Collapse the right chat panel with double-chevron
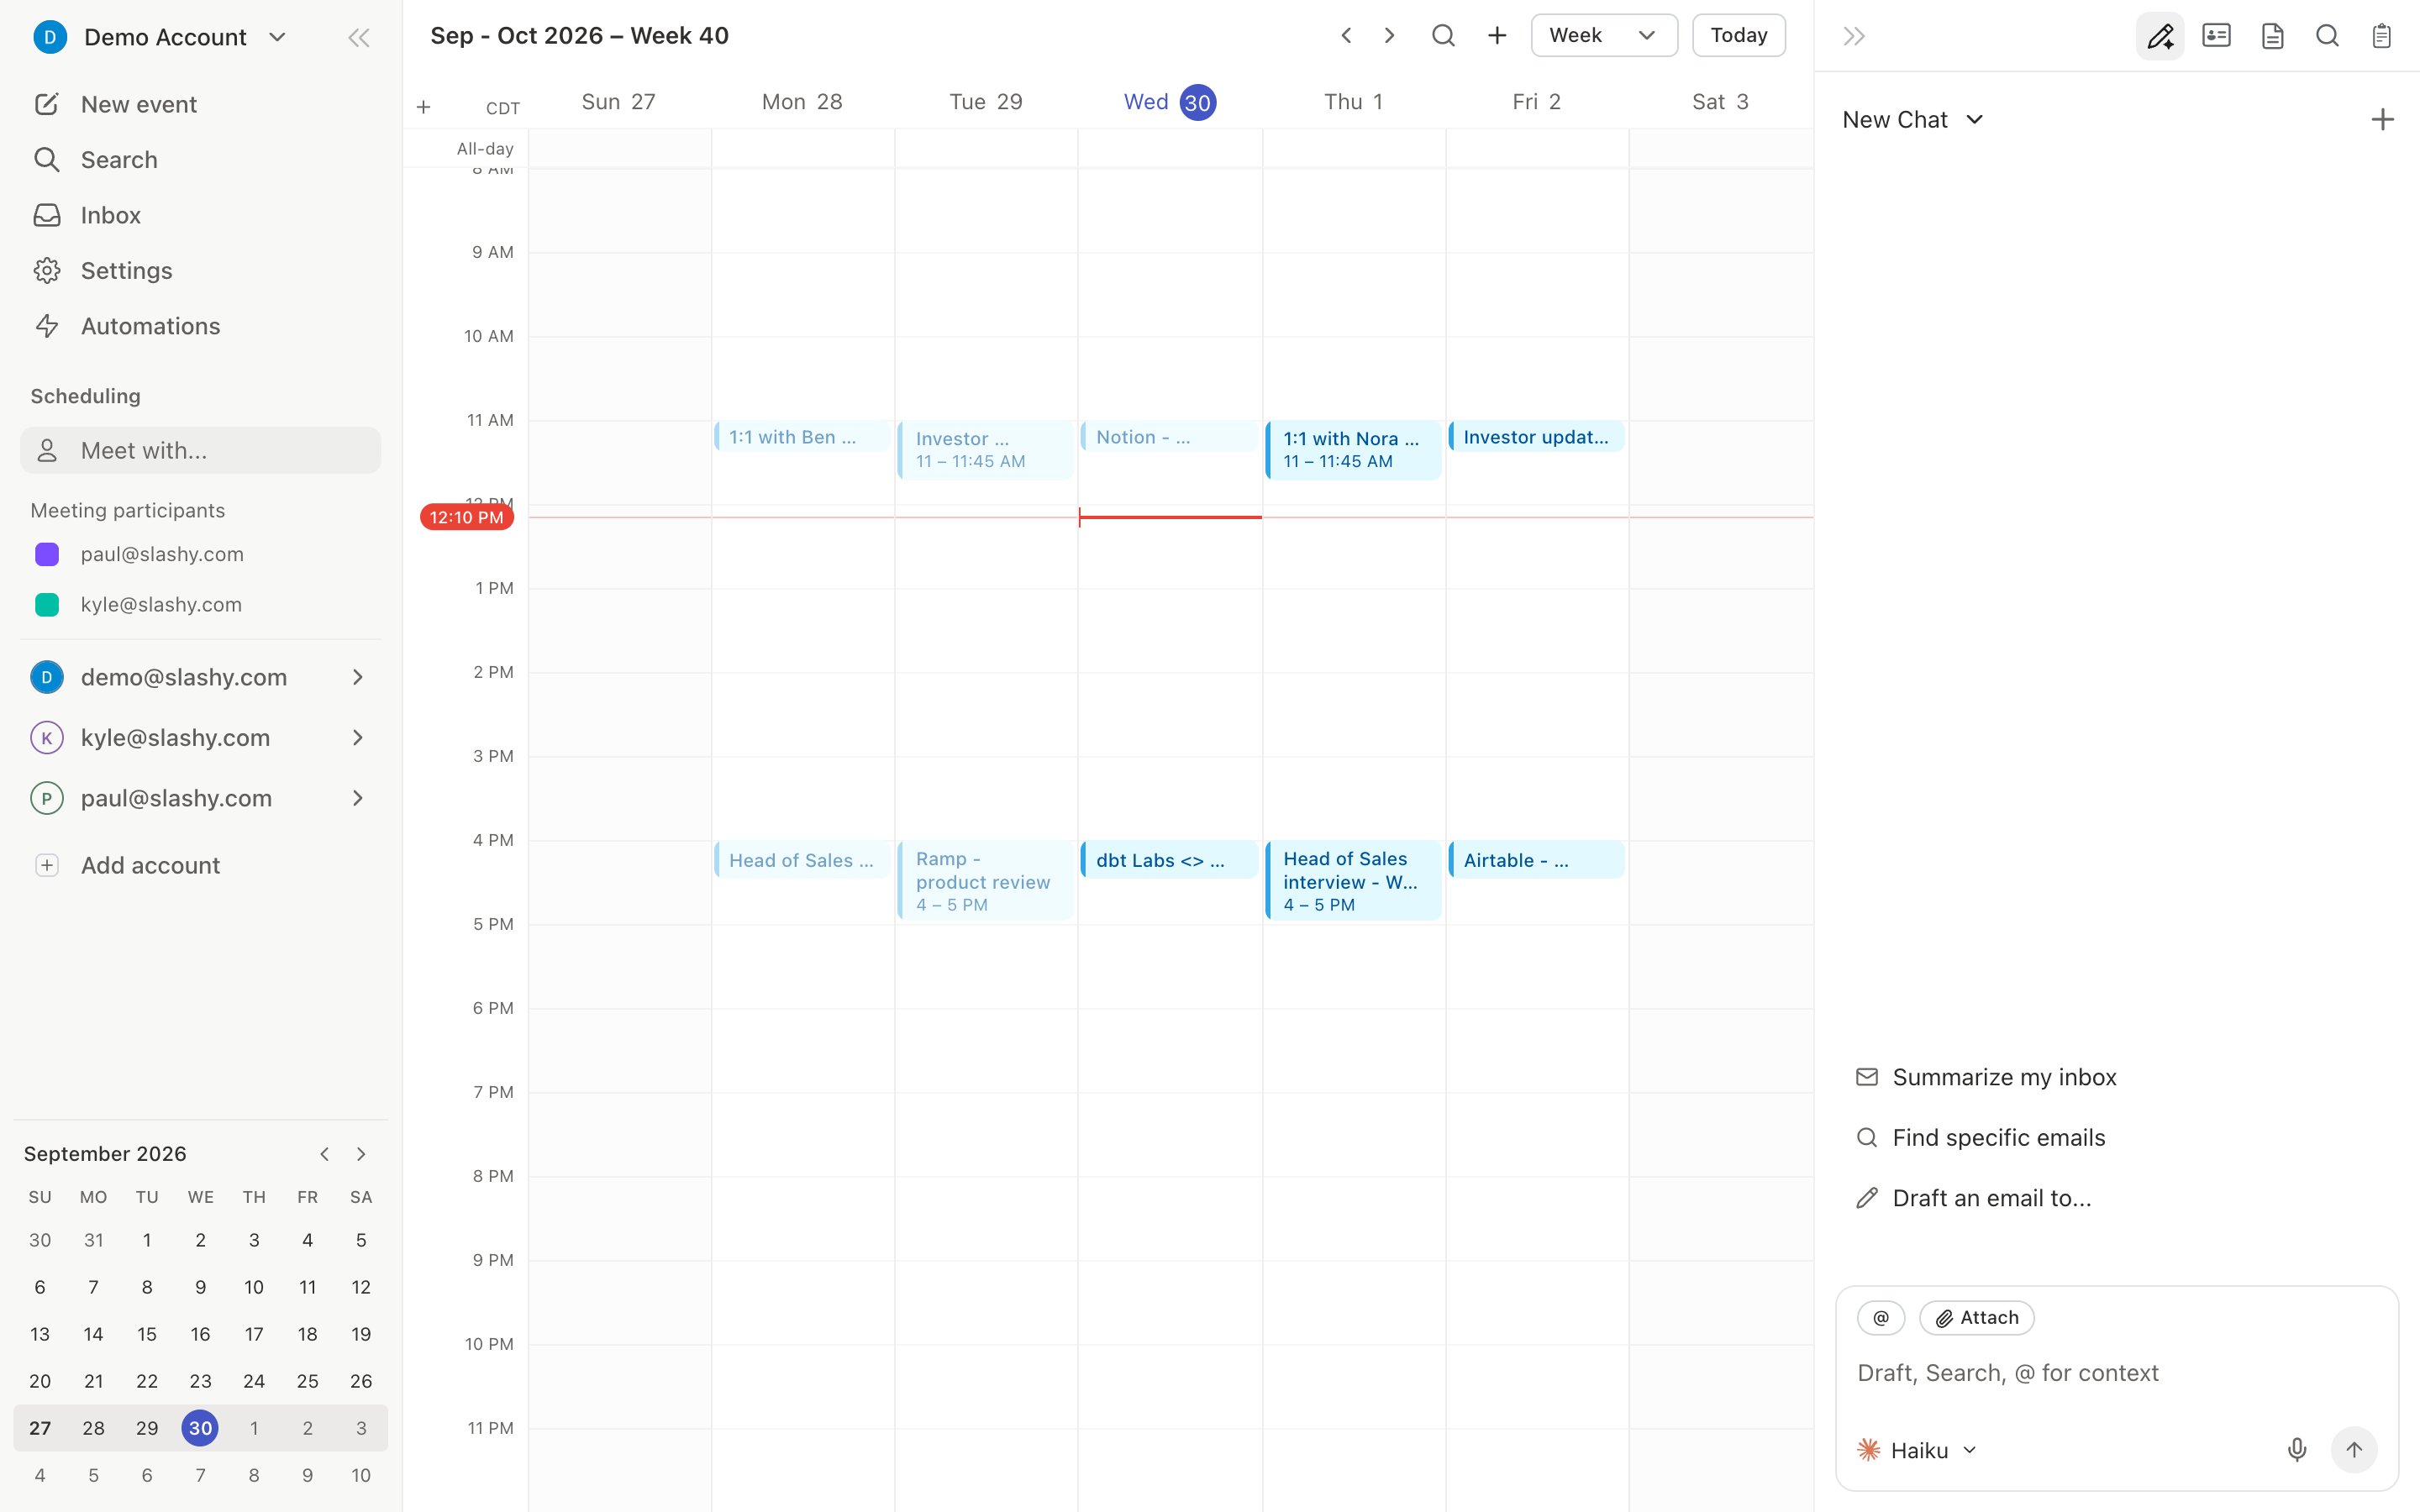This screenshot has width=2420, height=1512. click(x=1854, y=37)
